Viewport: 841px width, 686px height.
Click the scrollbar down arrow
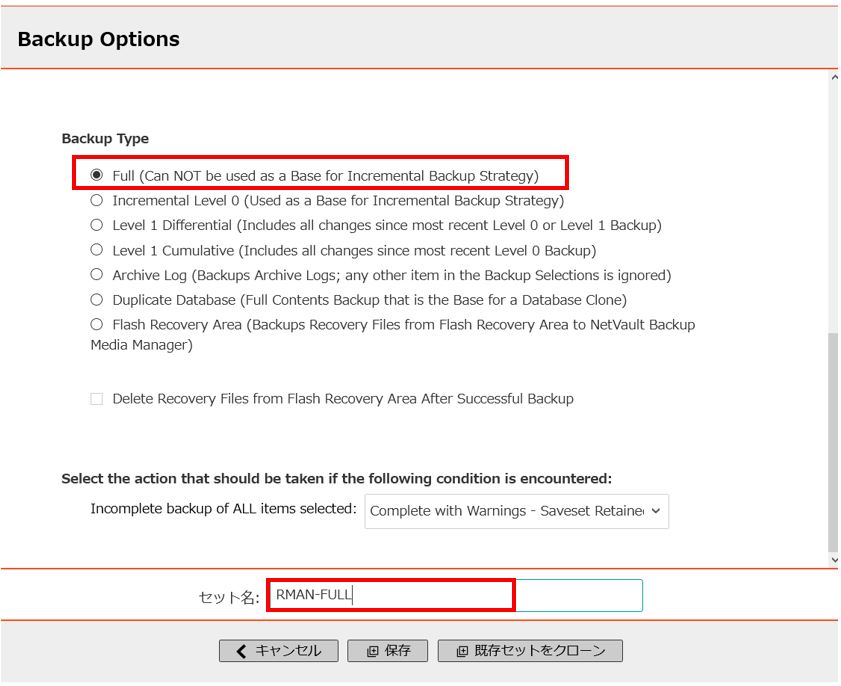pos(834,560)
